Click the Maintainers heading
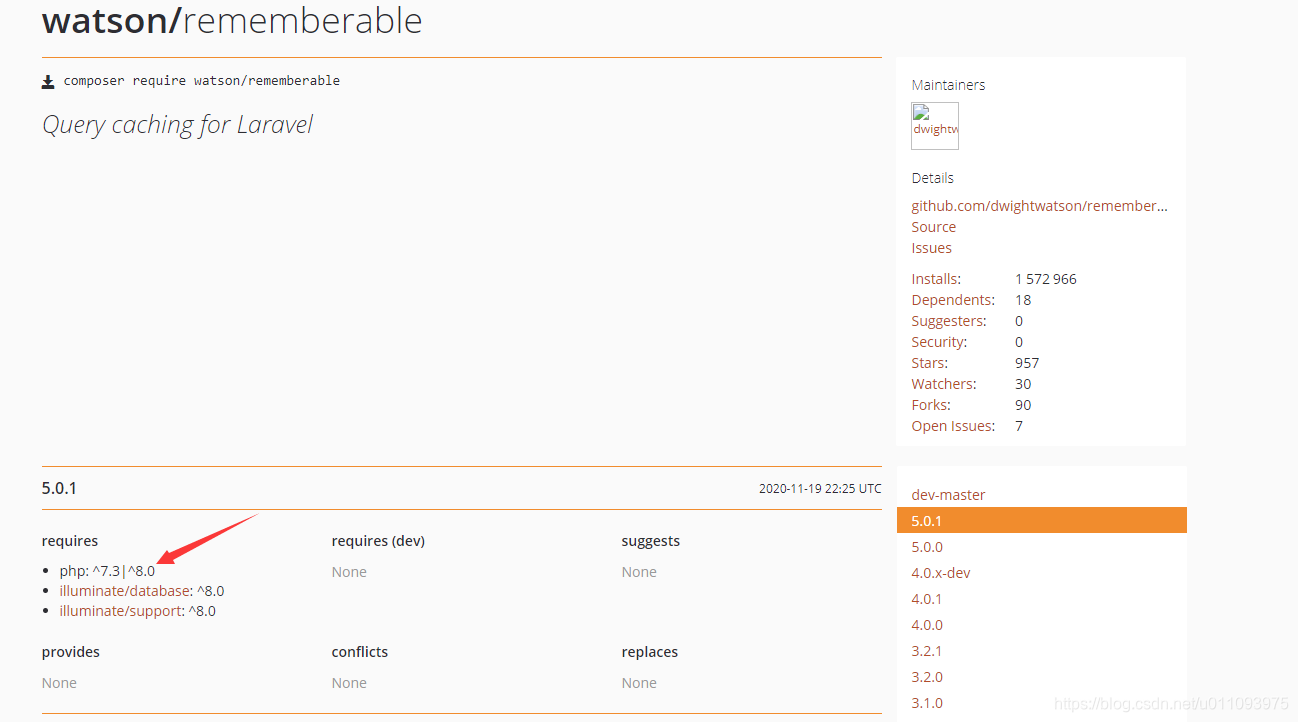Image resolution: width=1298 pixels, height=722 pixels. coord(948,85)
